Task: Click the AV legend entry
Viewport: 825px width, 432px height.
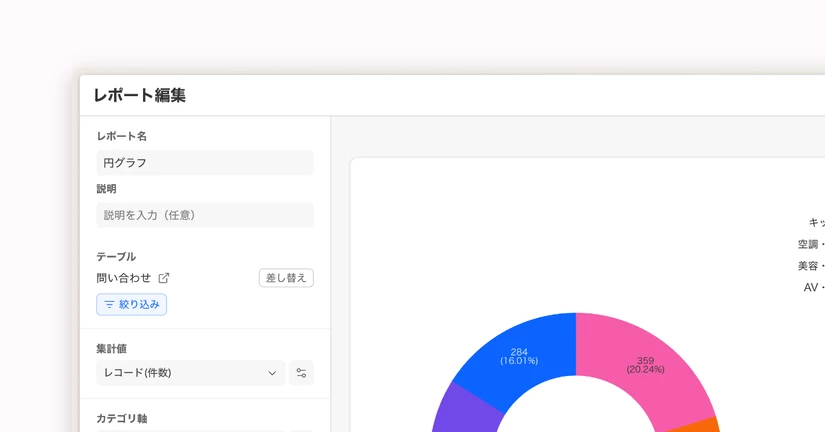Action: 813,287
